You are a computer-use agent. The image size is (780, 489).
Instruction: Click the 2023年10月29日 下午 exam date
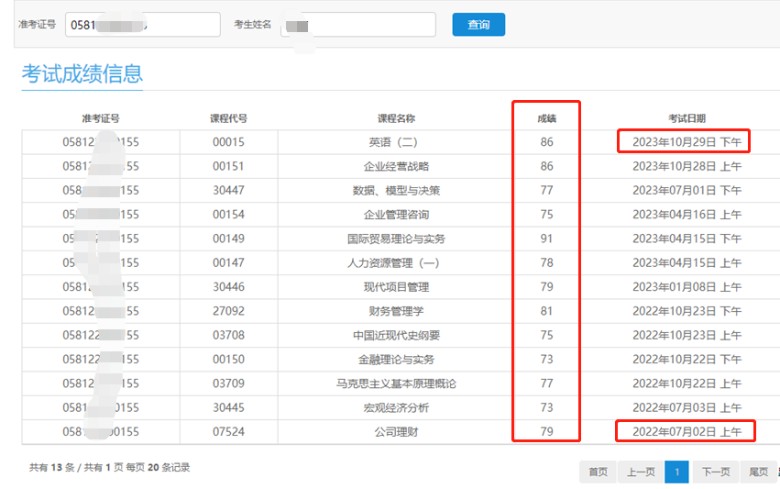pyautogui.click(x=686, y=142)
